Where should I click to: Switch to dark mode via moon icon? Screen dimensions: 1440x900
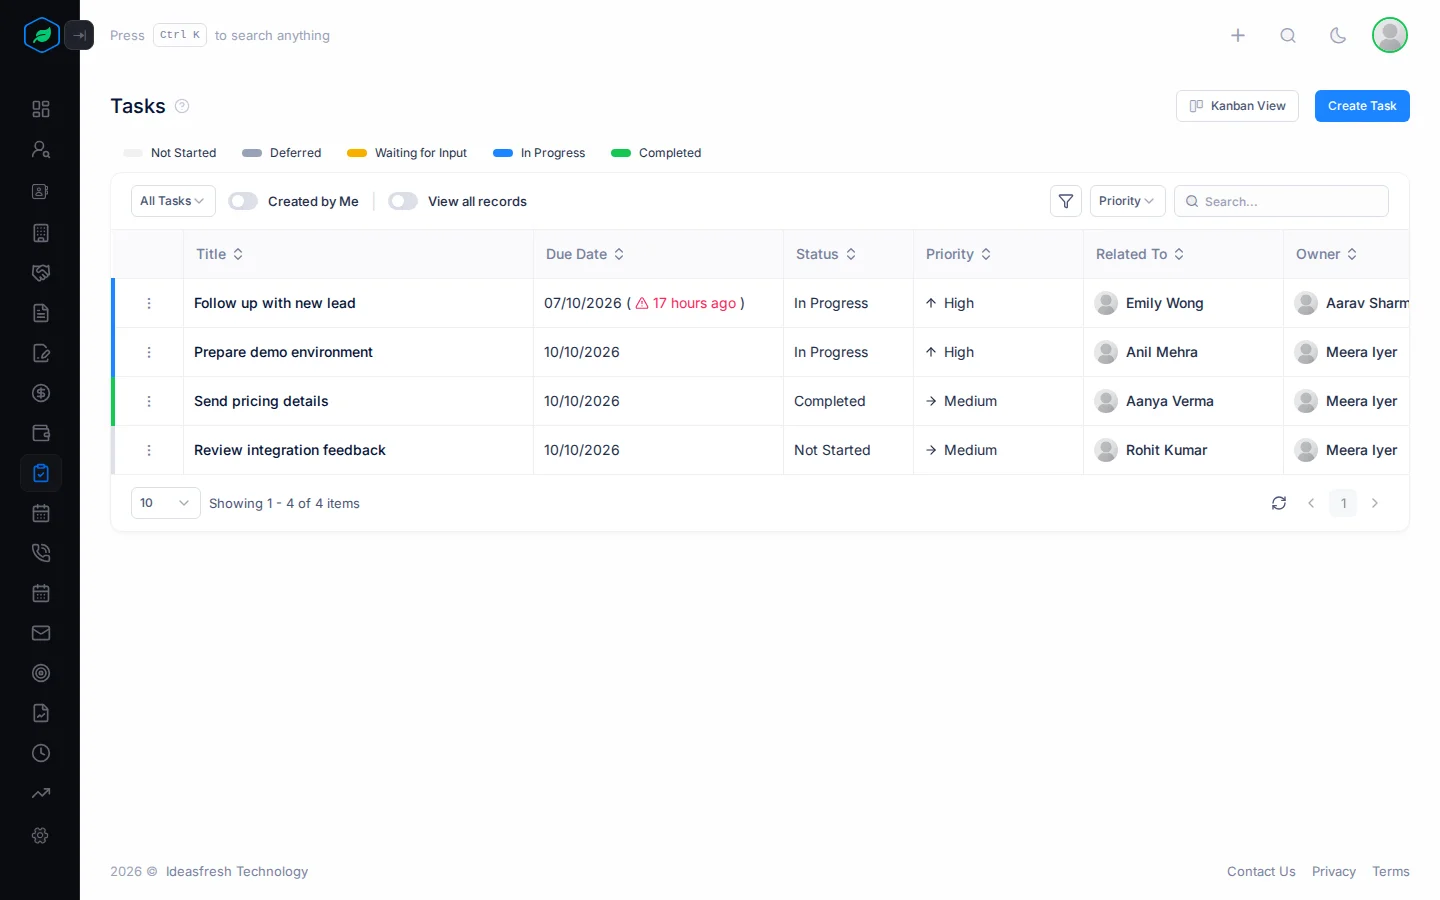pos(1338,35)
